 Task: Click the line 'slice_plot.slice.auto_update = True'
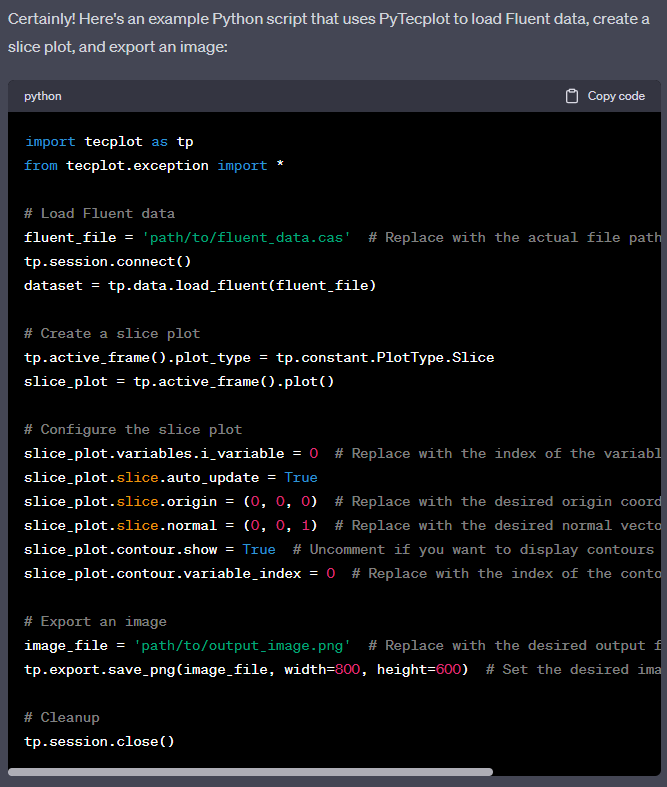click(171, 477)
